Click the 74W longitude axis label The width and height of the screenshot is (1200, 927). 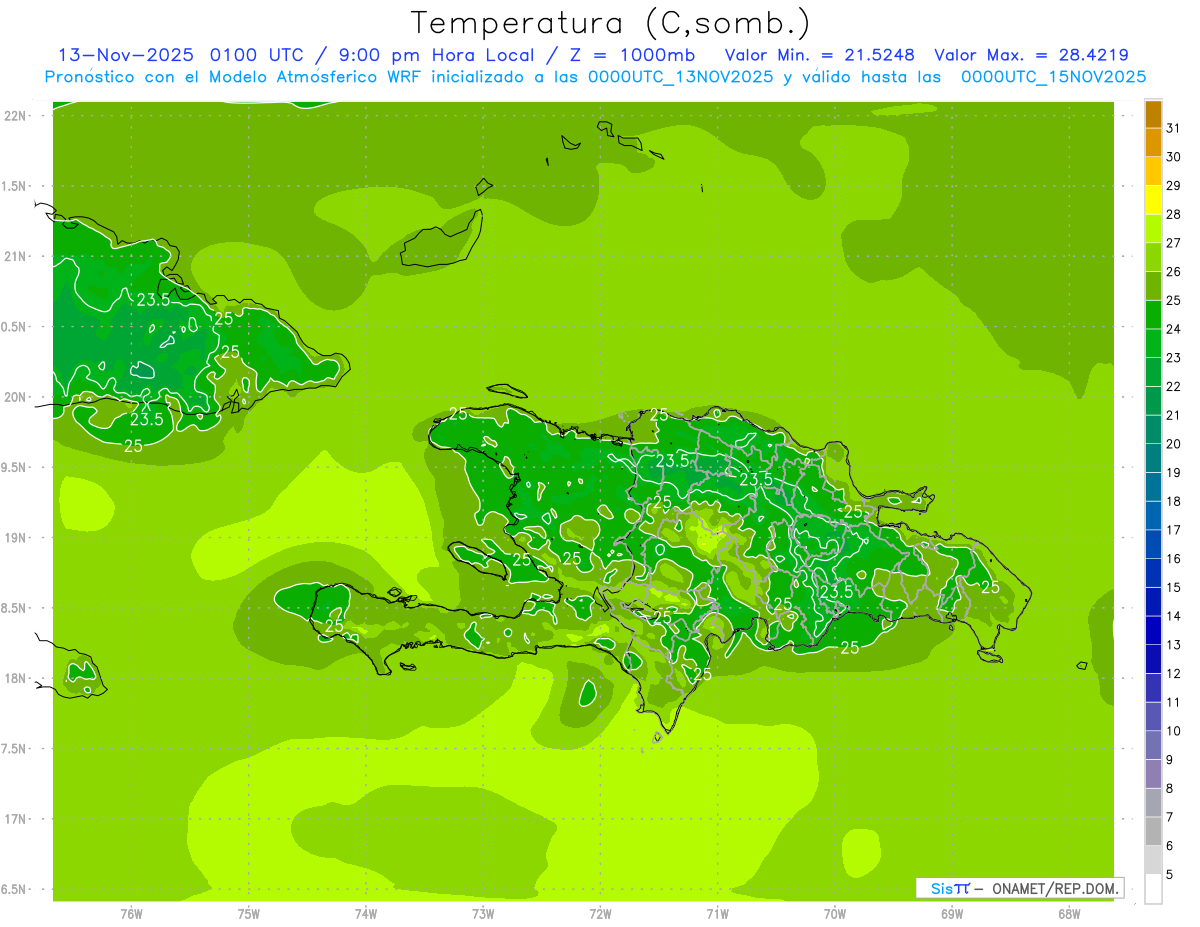(x=366, y=914)
